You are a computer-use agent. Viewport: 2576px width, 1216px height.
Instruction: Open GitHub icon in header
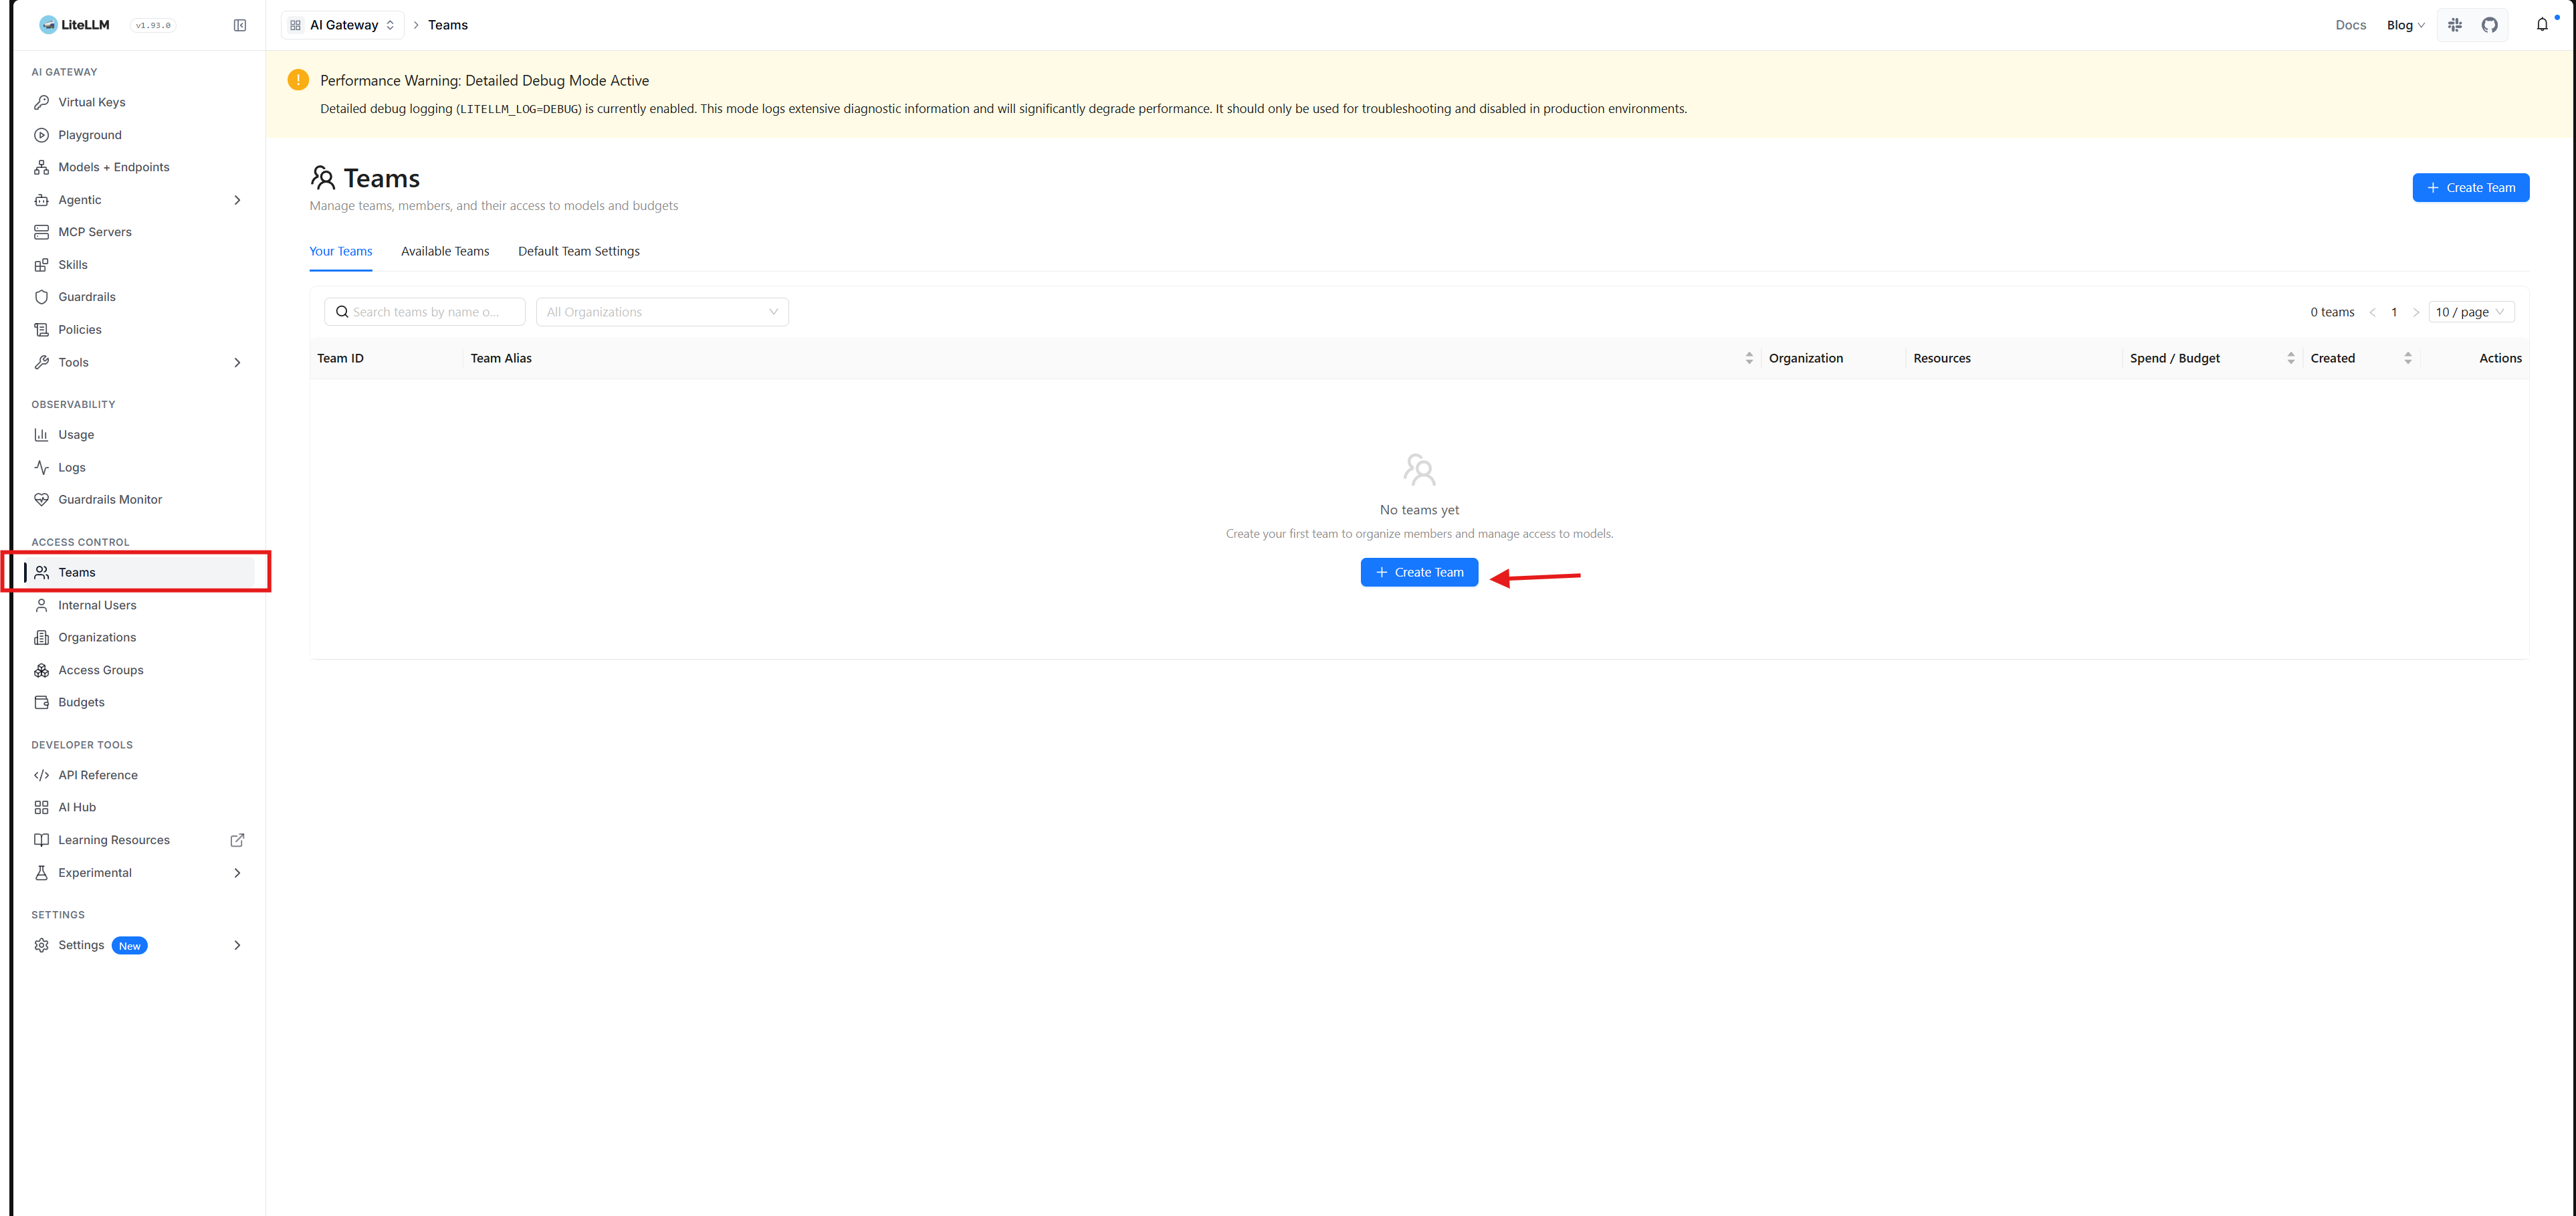point(2490,25)
